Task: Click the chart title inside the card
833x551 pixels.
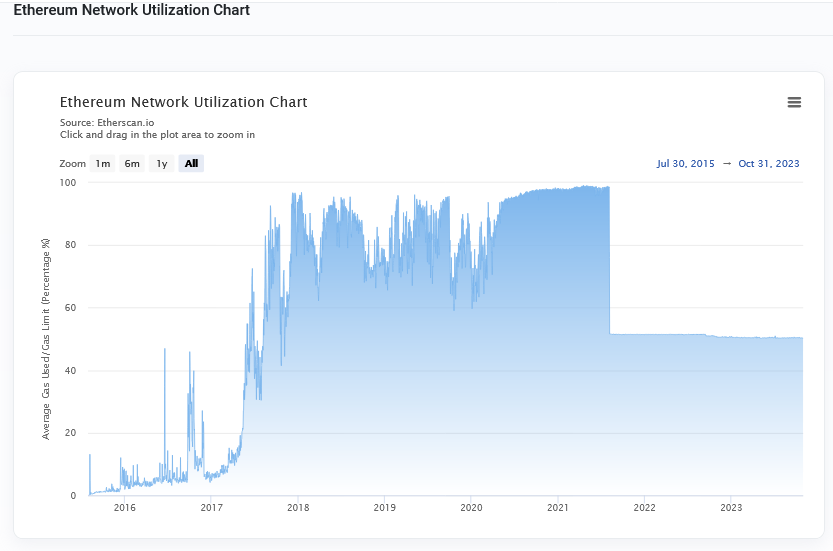Action: click(184, 102)
